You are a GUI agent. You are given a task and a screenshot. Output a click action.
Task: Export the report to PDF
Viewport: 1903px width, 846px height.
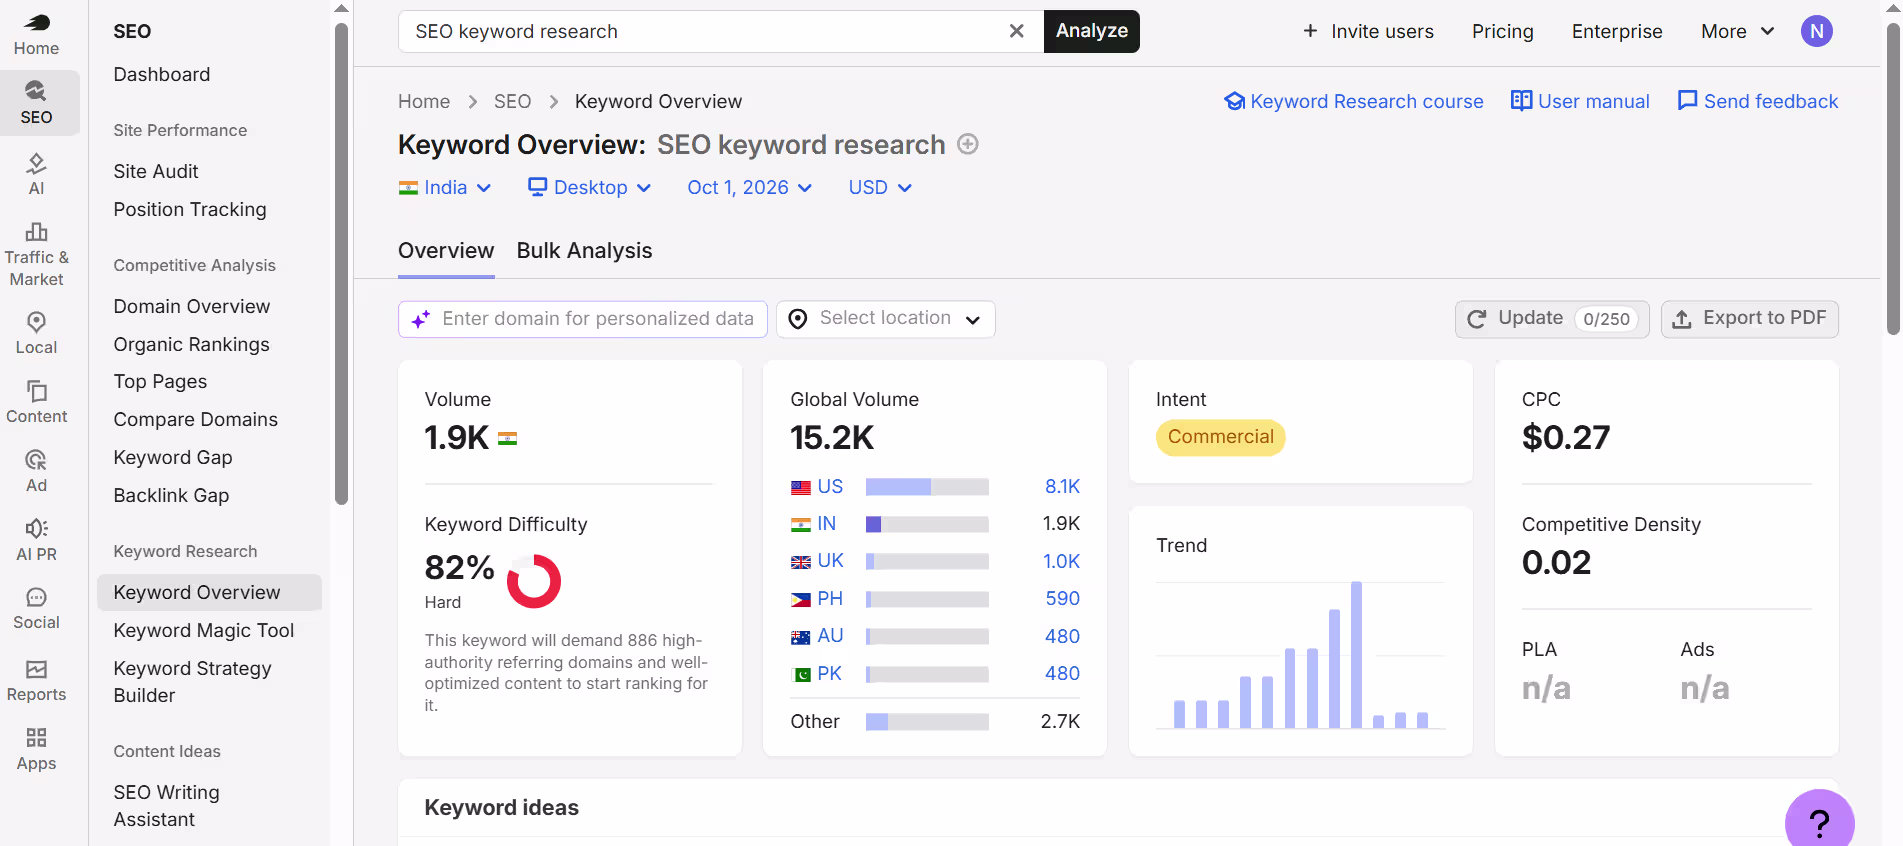1749,319
